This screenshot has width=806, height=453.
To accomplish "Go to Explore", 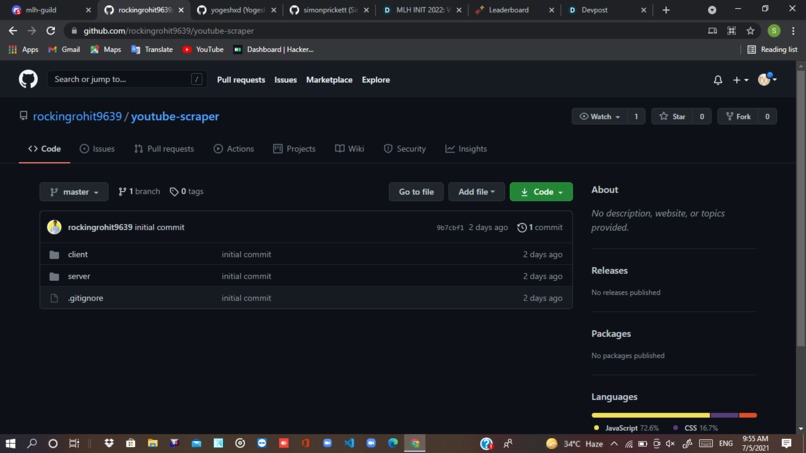I will [375, 80].
